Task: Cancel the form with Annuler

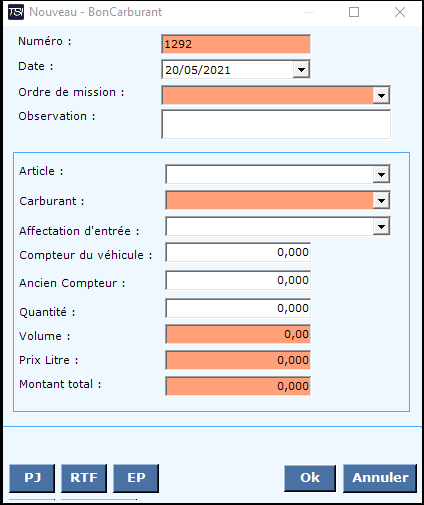Action: 380,478
